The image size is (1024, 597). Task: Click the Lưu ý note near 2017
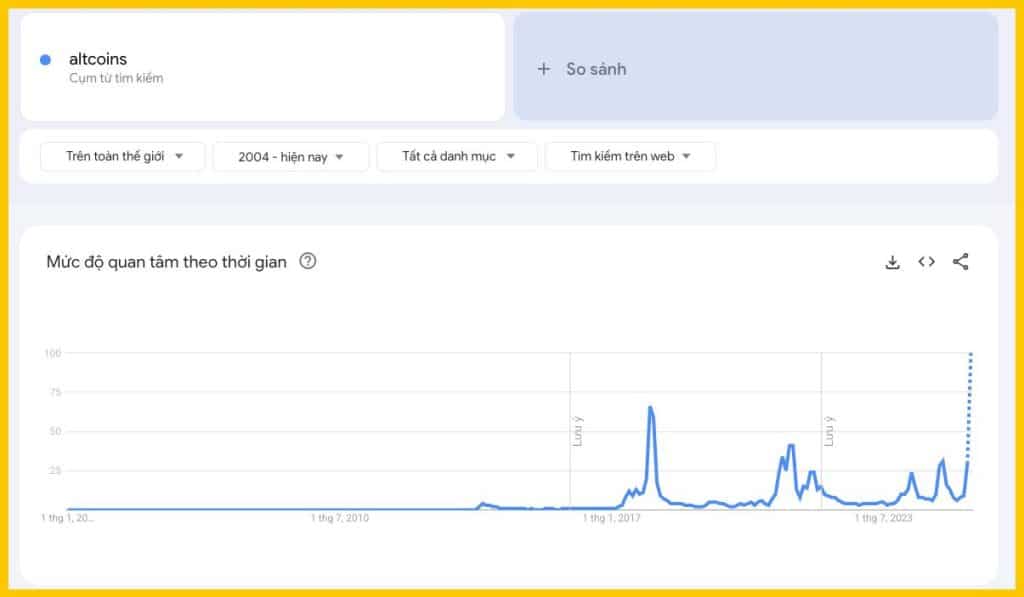coord(578,431)
